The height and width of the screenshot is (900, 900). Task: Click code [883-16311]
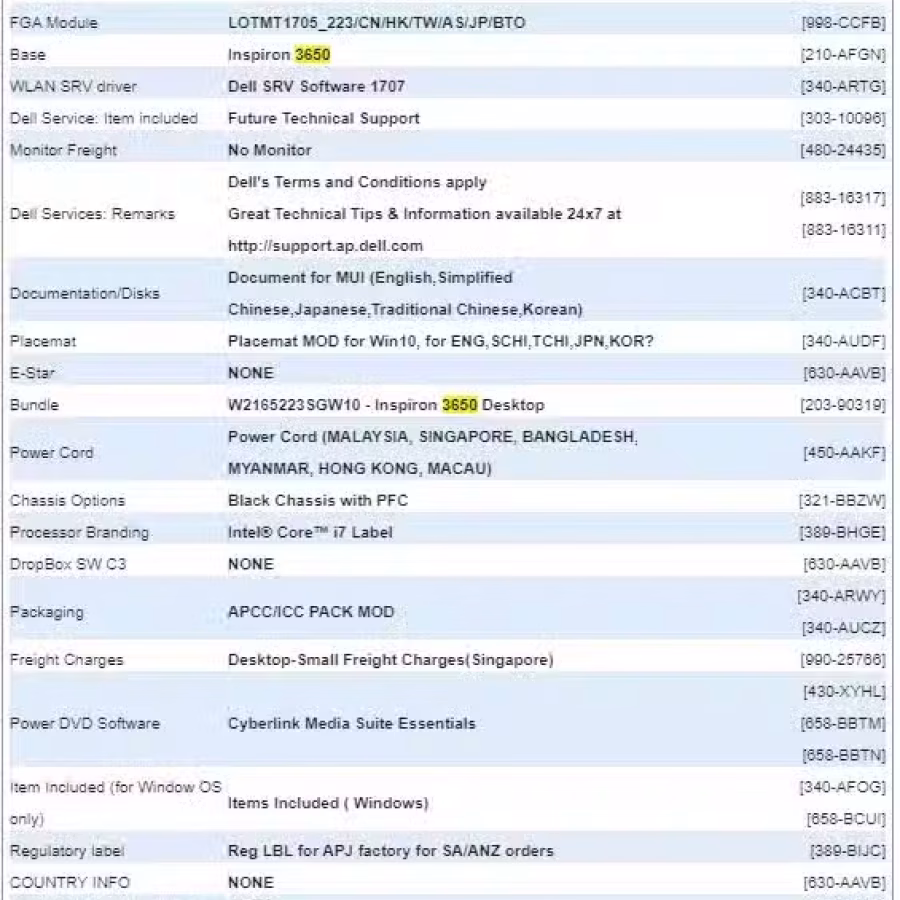coord(843,230)
